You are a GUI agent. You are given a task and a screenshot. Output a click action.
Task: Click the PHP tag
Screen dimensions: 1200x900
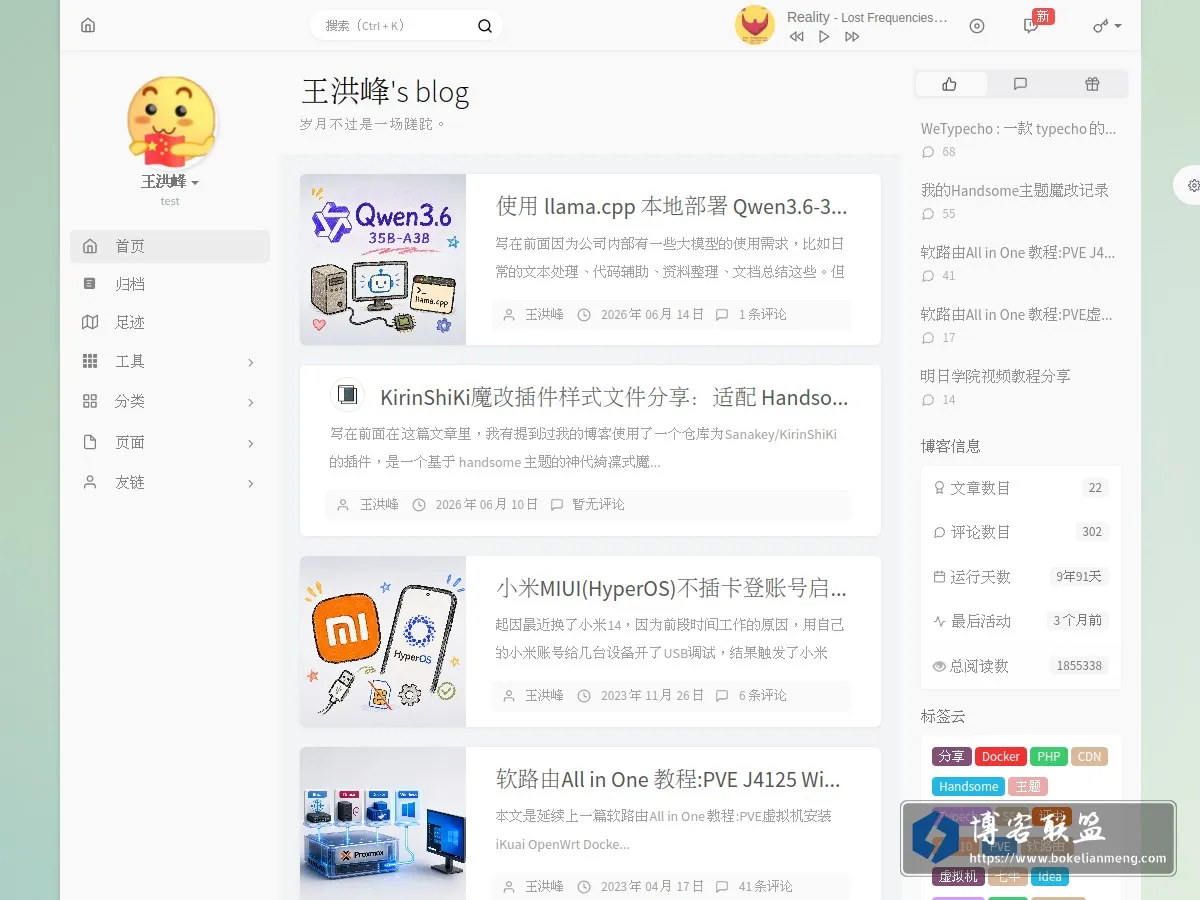[x=1048, y=757]
